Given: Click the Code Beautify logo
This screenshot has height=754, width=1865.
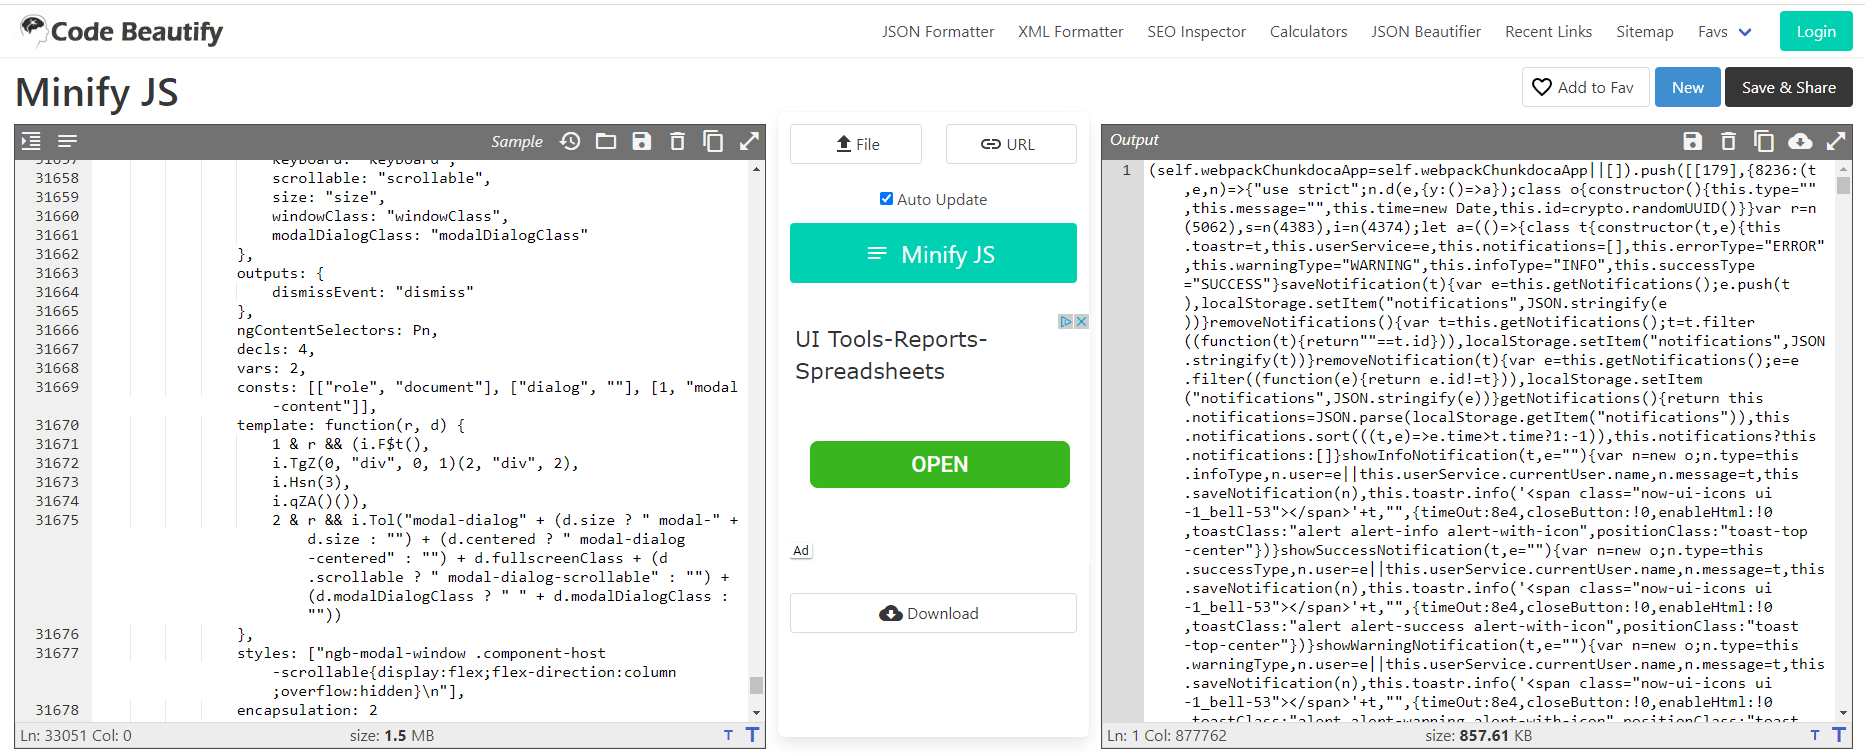Looking at the screenshot, I should (121, 31).
